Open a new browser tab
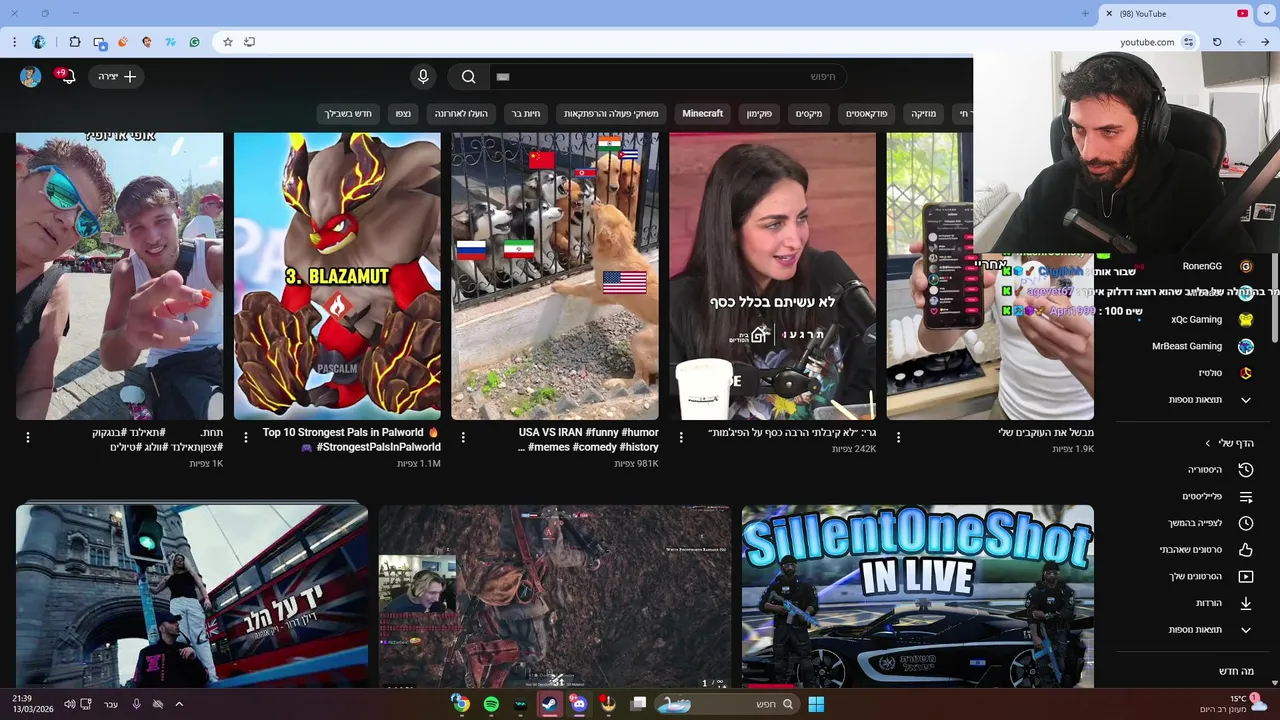Screen dimensions: 1280x720 [x=1085, y=13]
